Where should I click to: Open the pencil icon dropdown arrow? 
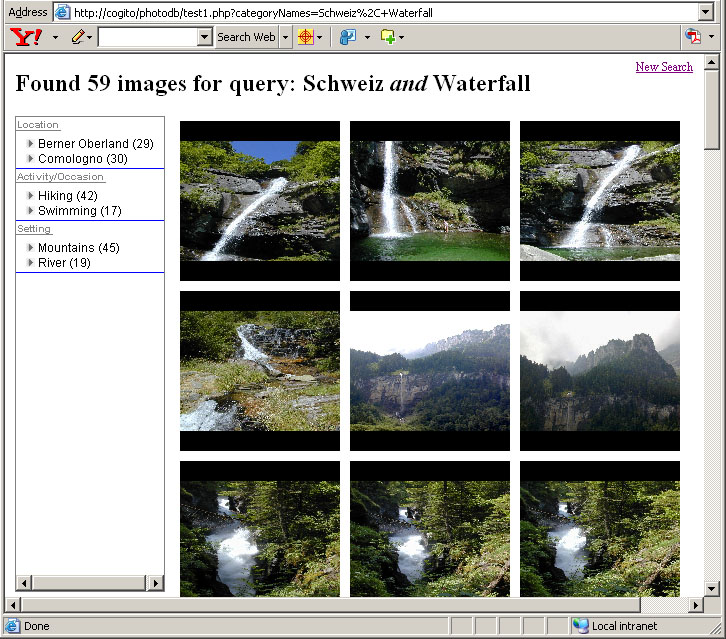(x=89, y=37)
